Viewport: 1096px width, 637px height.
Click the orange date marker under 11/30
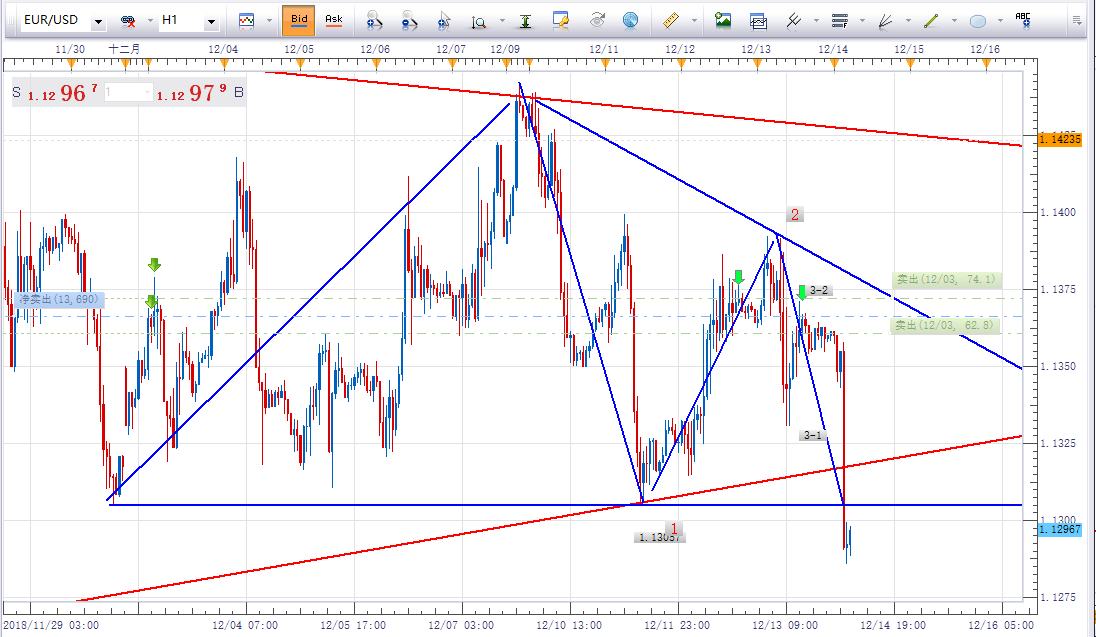[x=71, y=64]
